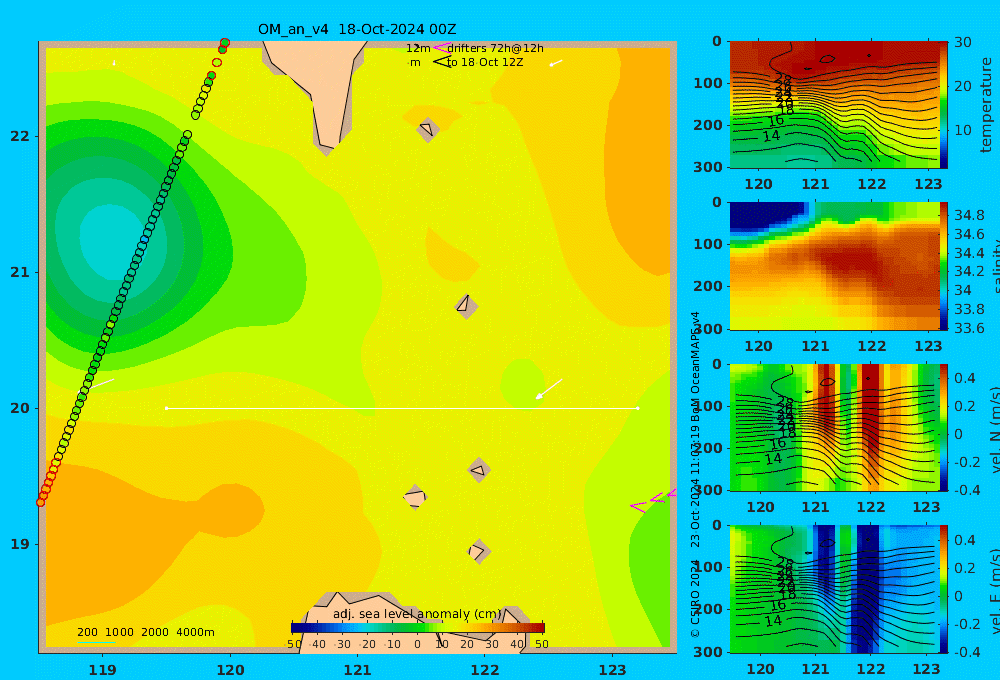
Task: Open the temperature section panel
Action: [x=835, y=105]
